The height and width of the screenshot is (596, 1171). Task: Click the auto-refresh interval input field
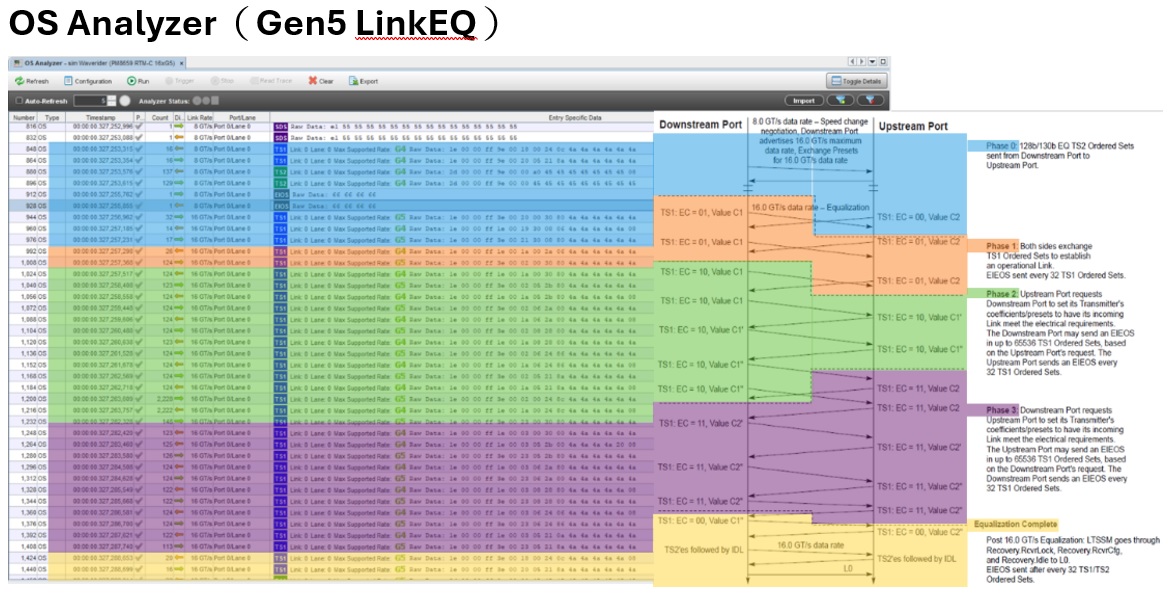[90, 101]
